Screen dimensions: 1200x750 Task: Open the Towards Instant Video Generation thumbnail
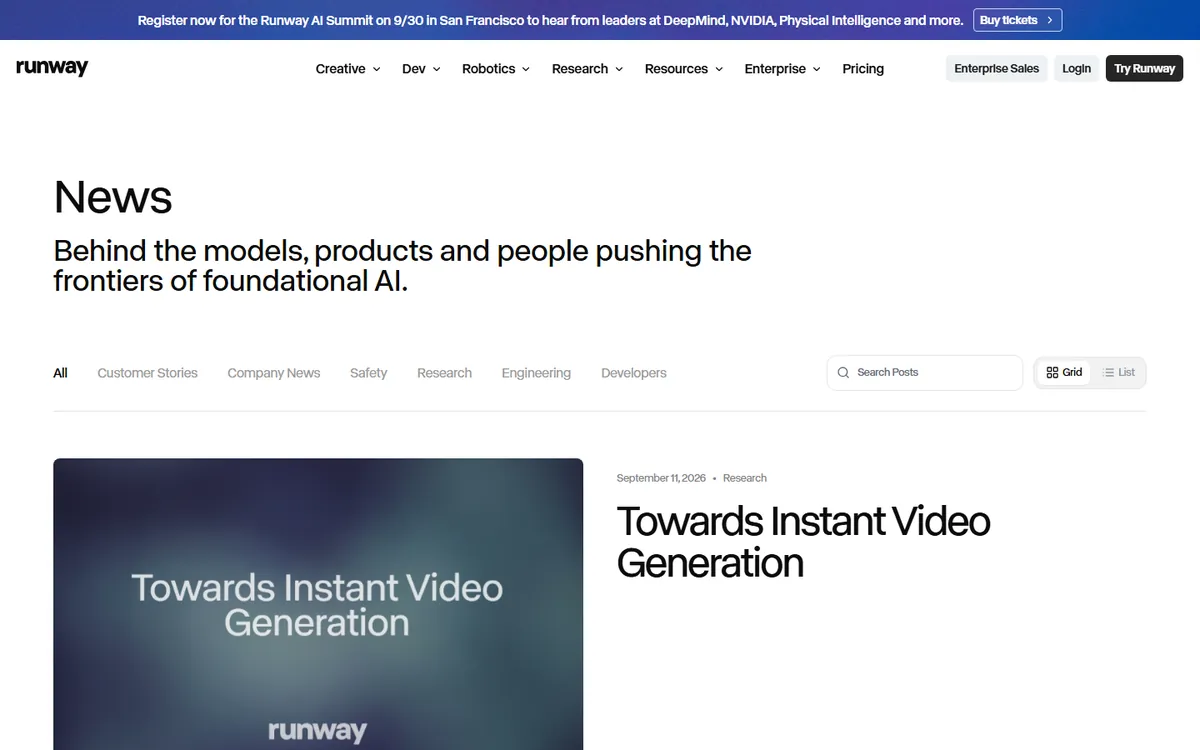318,604
